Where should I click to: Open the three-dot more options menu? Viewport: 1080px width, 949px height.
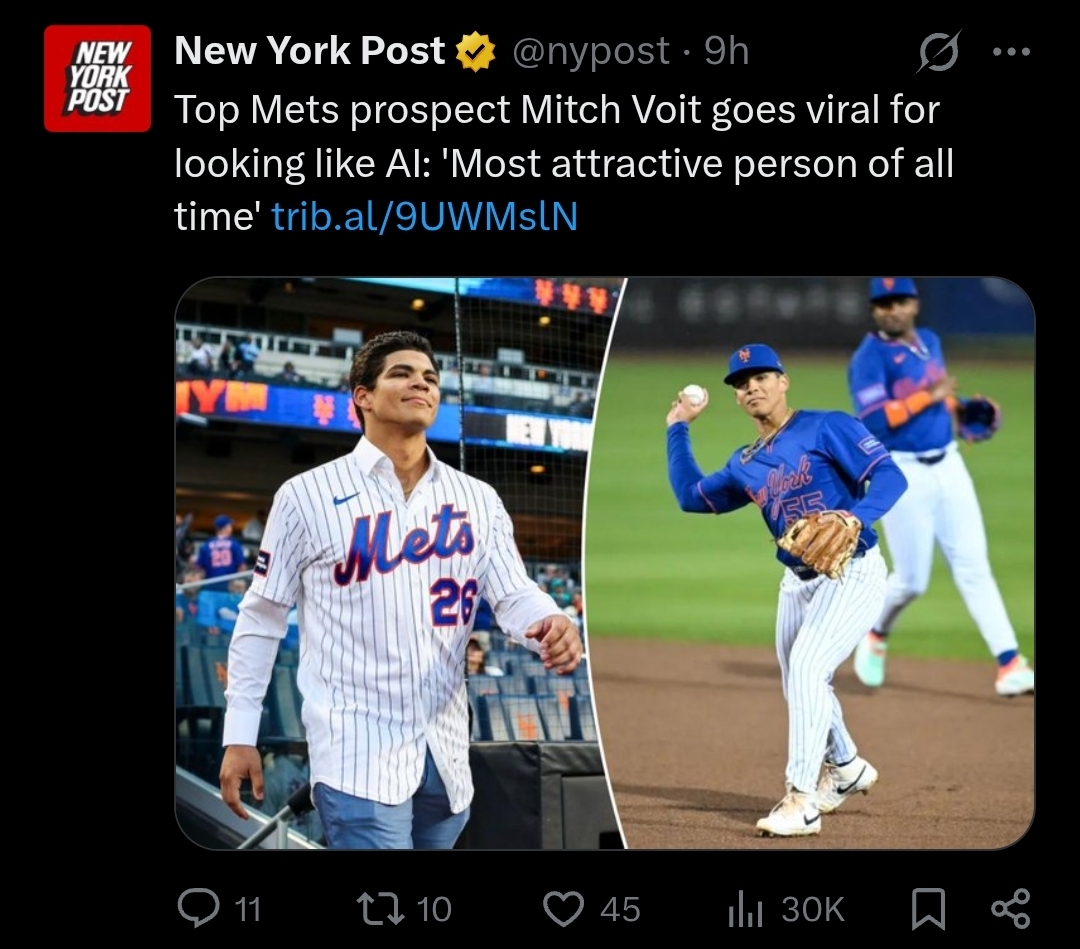point(1011,51)
